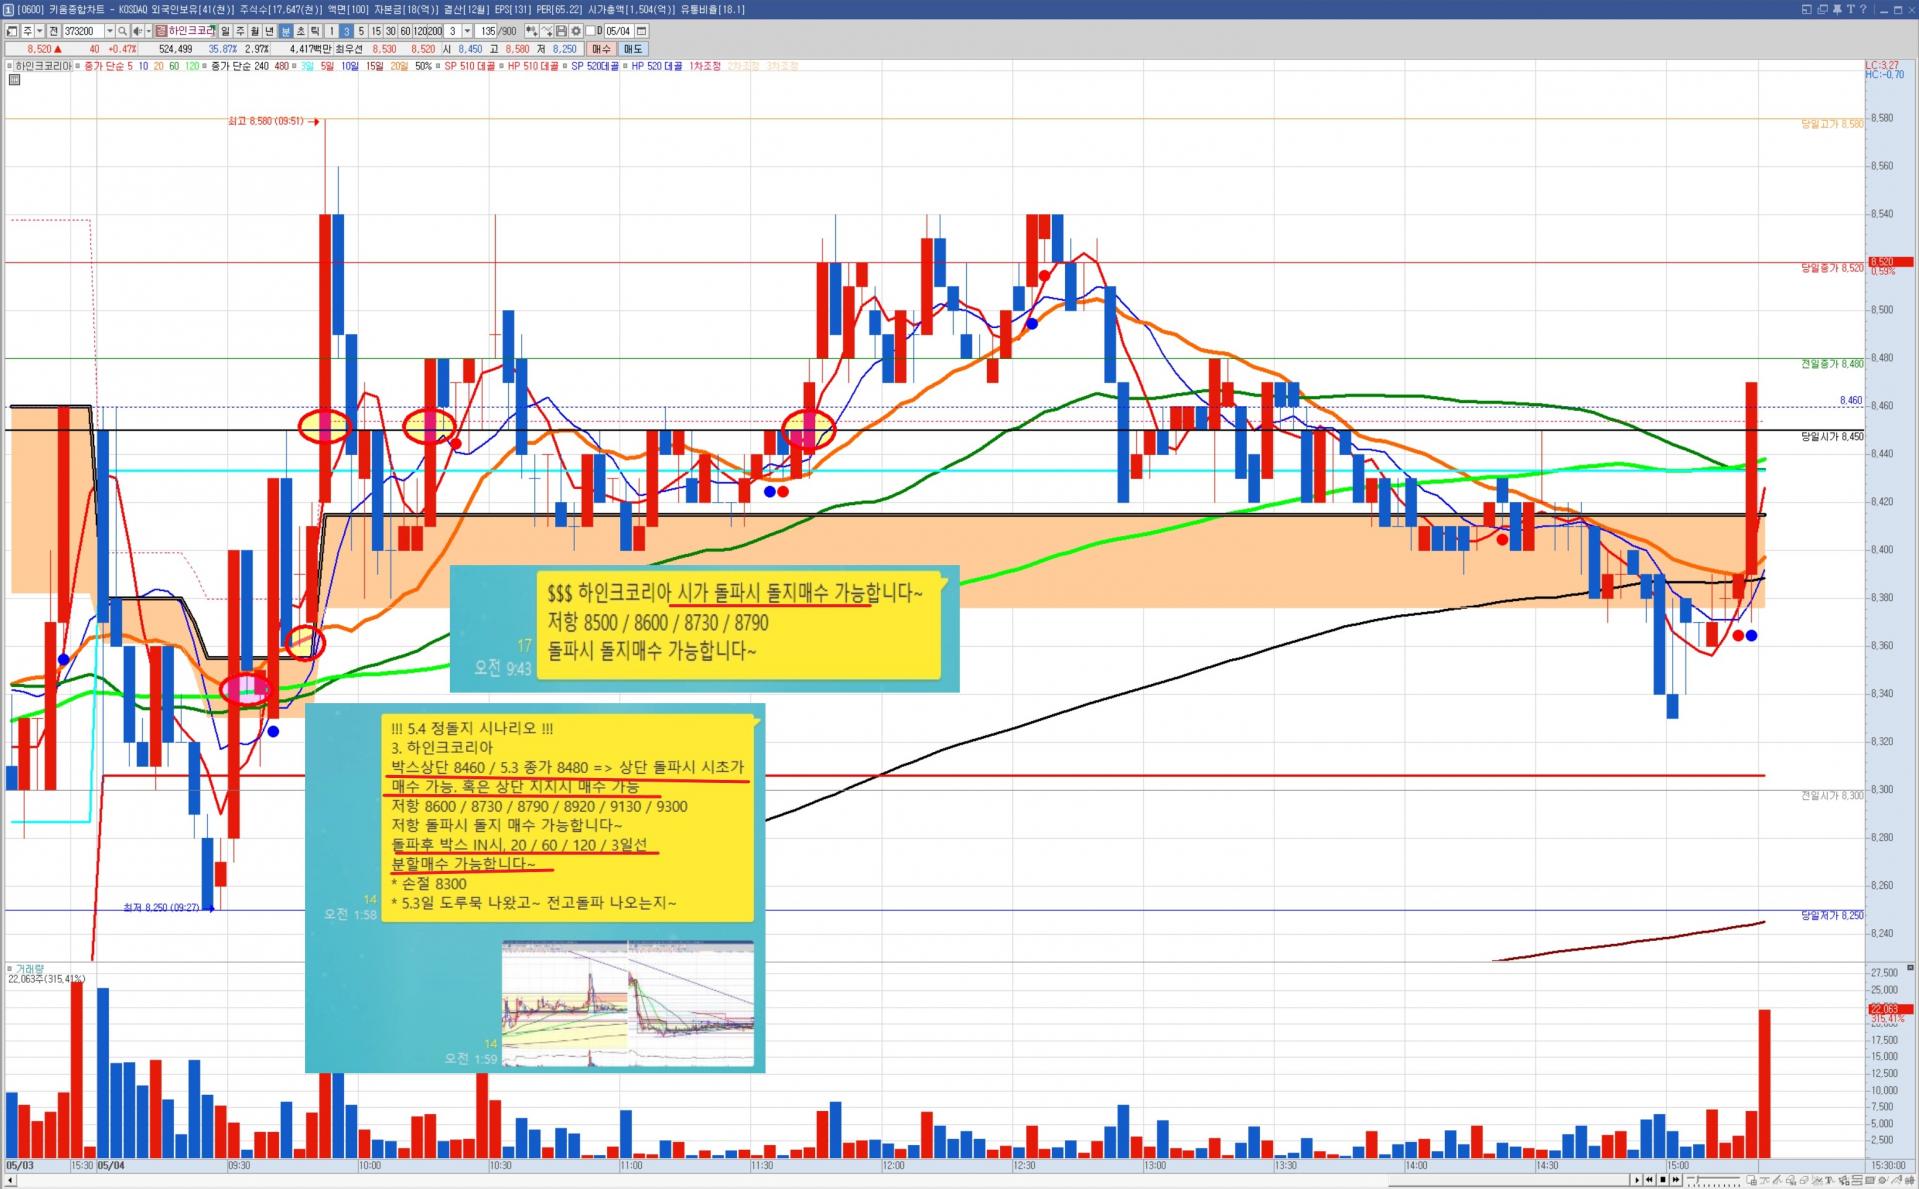Click the 전일종가 8,480 price label
The image size is (1919, 1189).
[x=1832, y=364]
